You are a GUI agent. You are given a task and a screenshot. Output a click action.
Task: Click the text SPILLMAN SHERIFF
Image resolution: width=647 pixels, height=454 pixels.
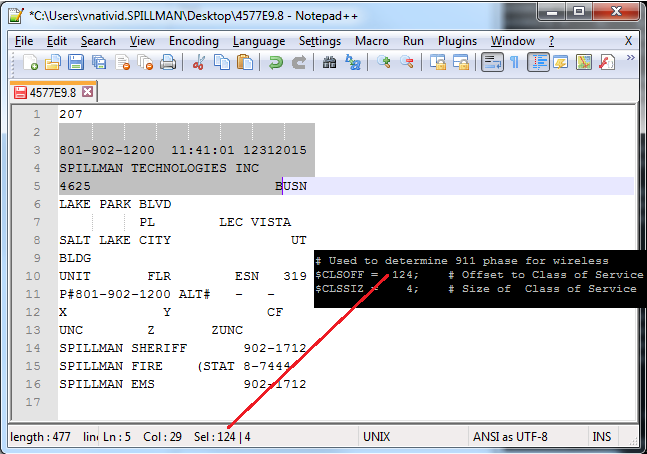coord(123,348)
